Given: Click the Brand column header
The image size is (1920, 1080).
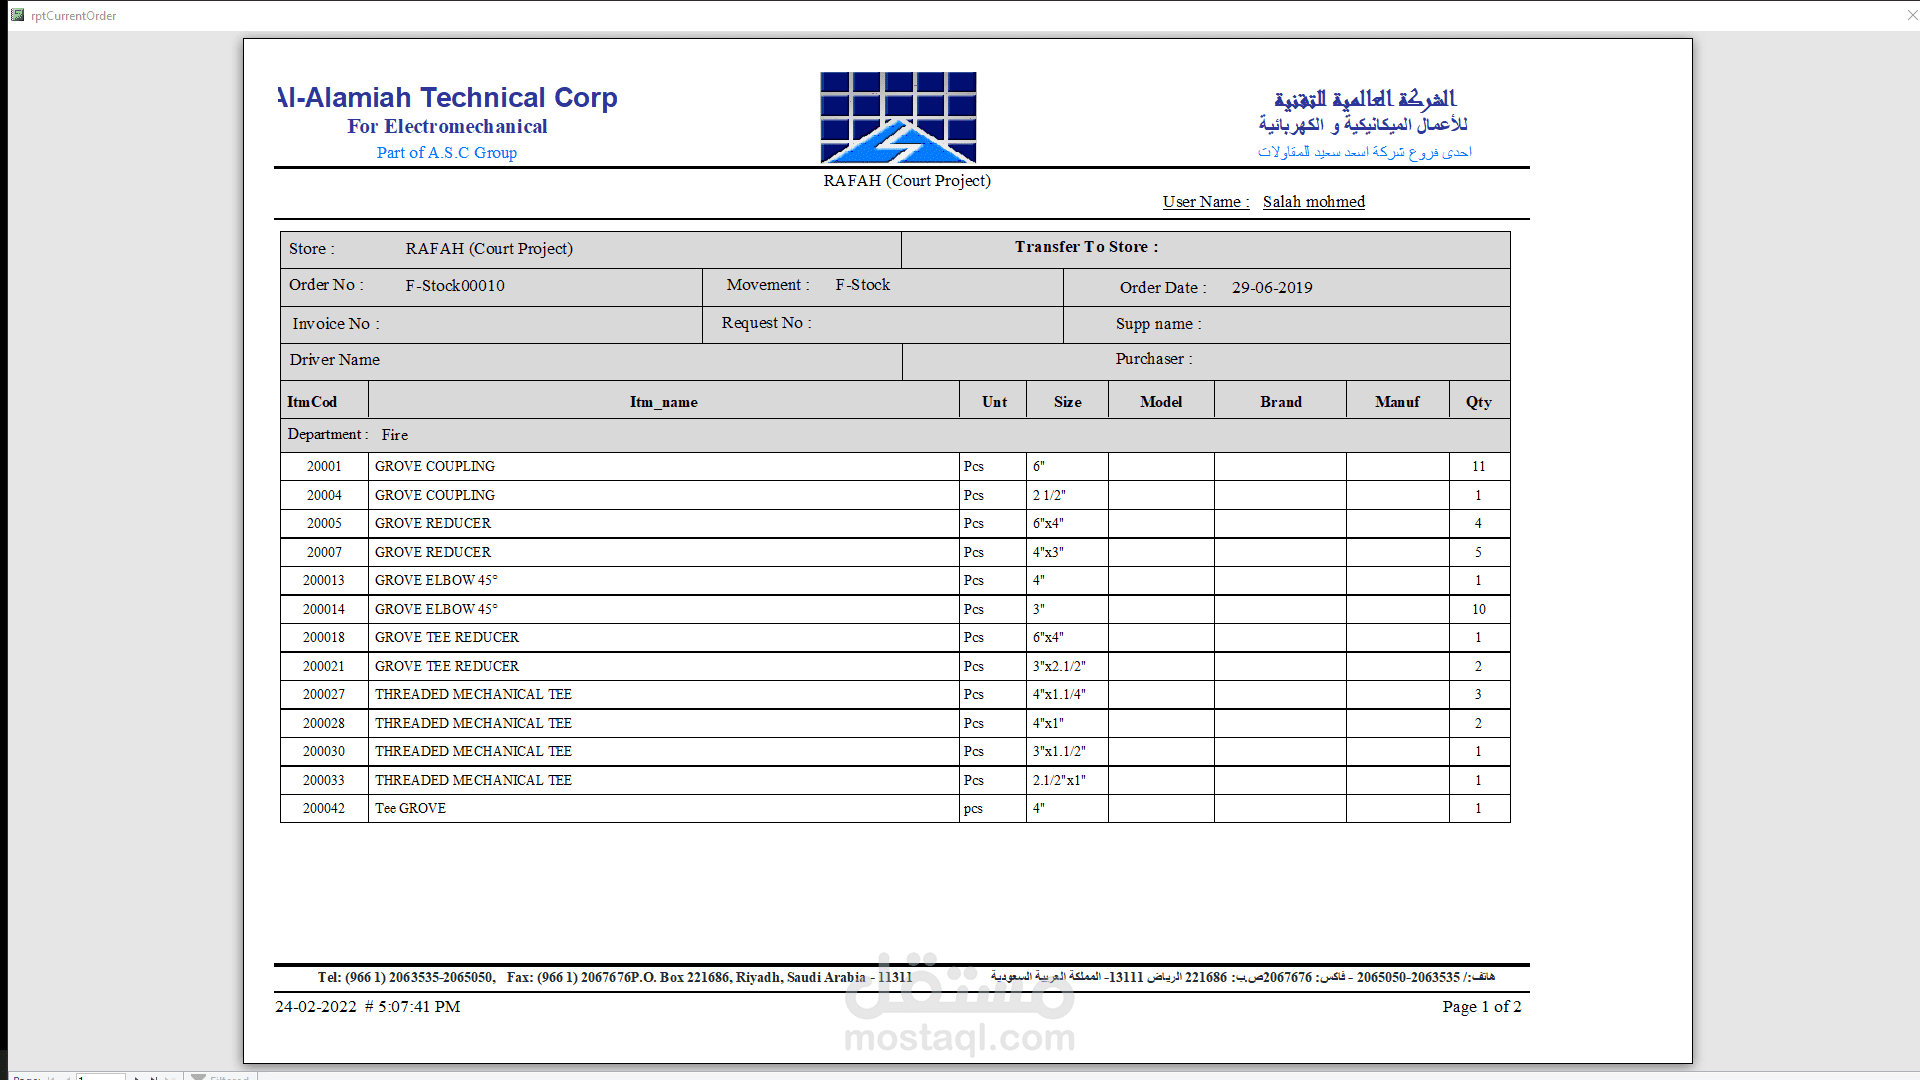Looking at the screenshot, I should click(x=1280, y=402).
